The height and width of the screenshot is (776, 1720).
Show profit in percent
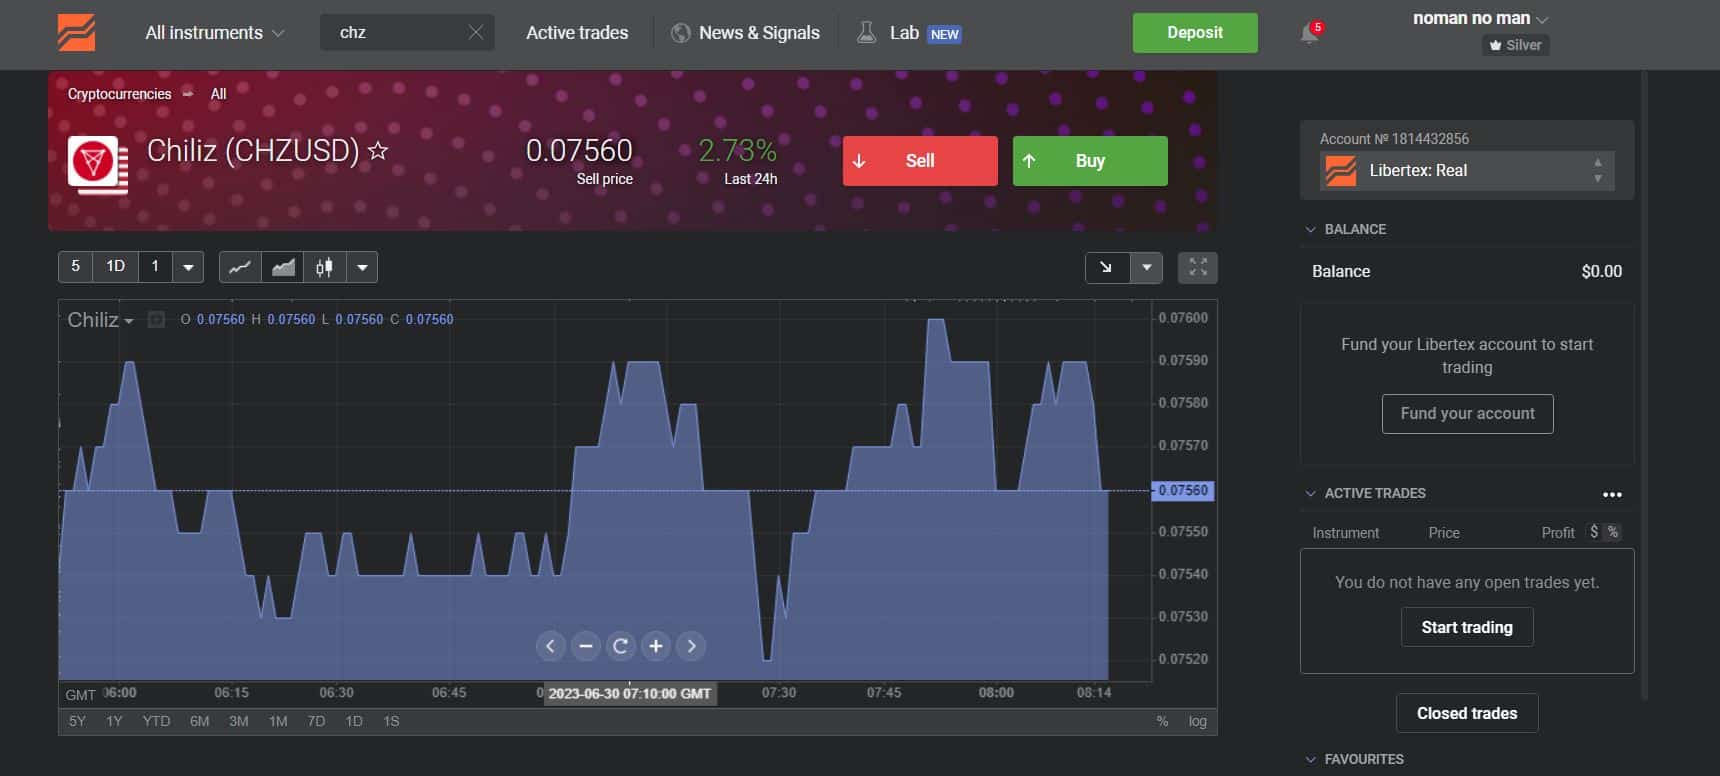(1612, 532)
